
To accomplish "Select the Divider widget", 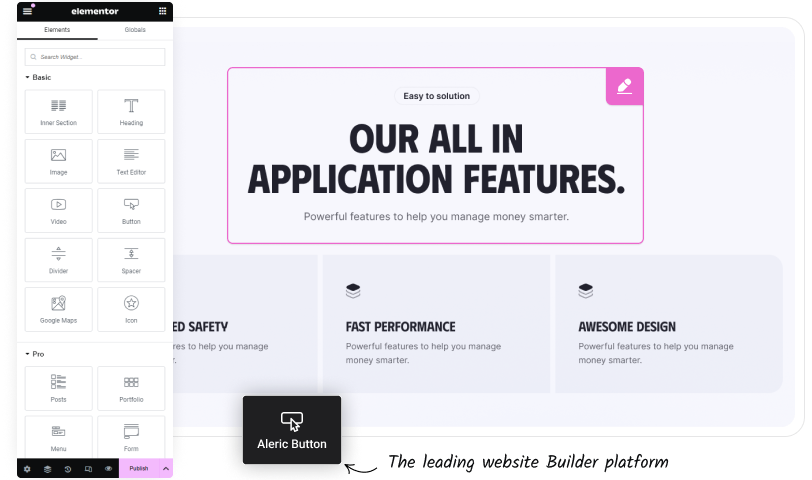I will (59, 259).
